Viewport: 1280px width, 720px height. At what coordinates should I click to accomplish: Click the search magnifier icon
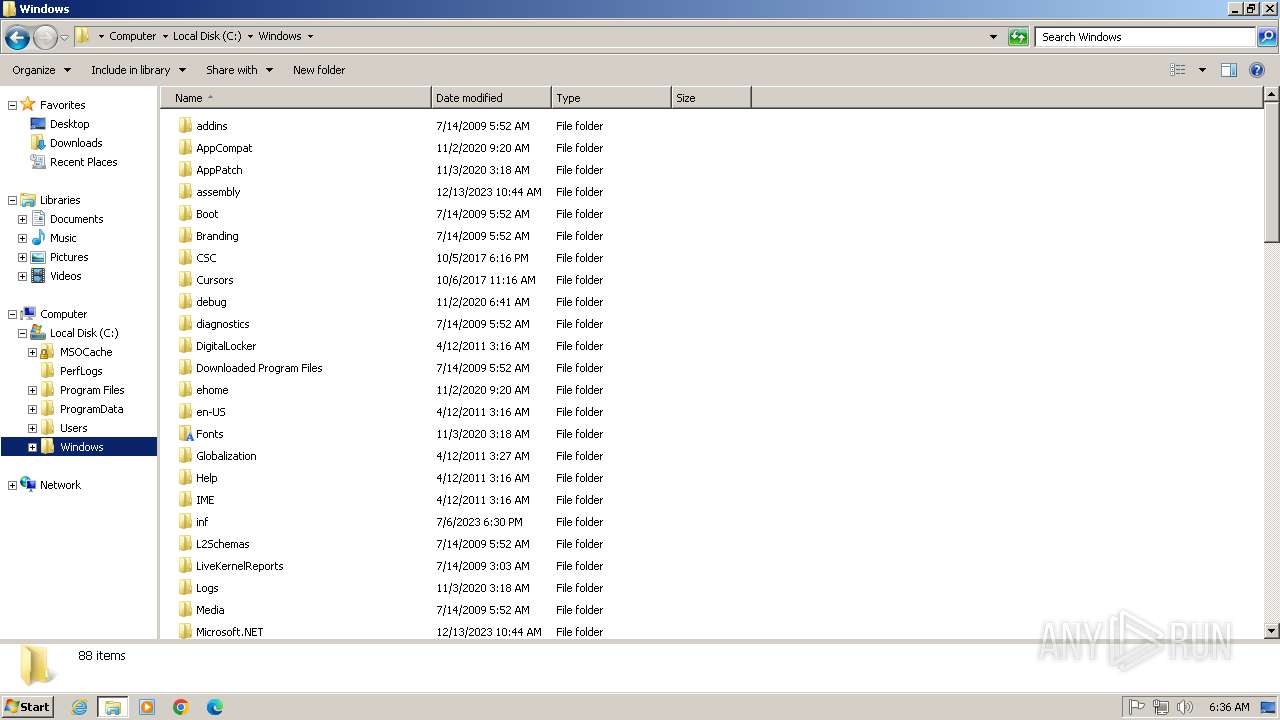1266,37
